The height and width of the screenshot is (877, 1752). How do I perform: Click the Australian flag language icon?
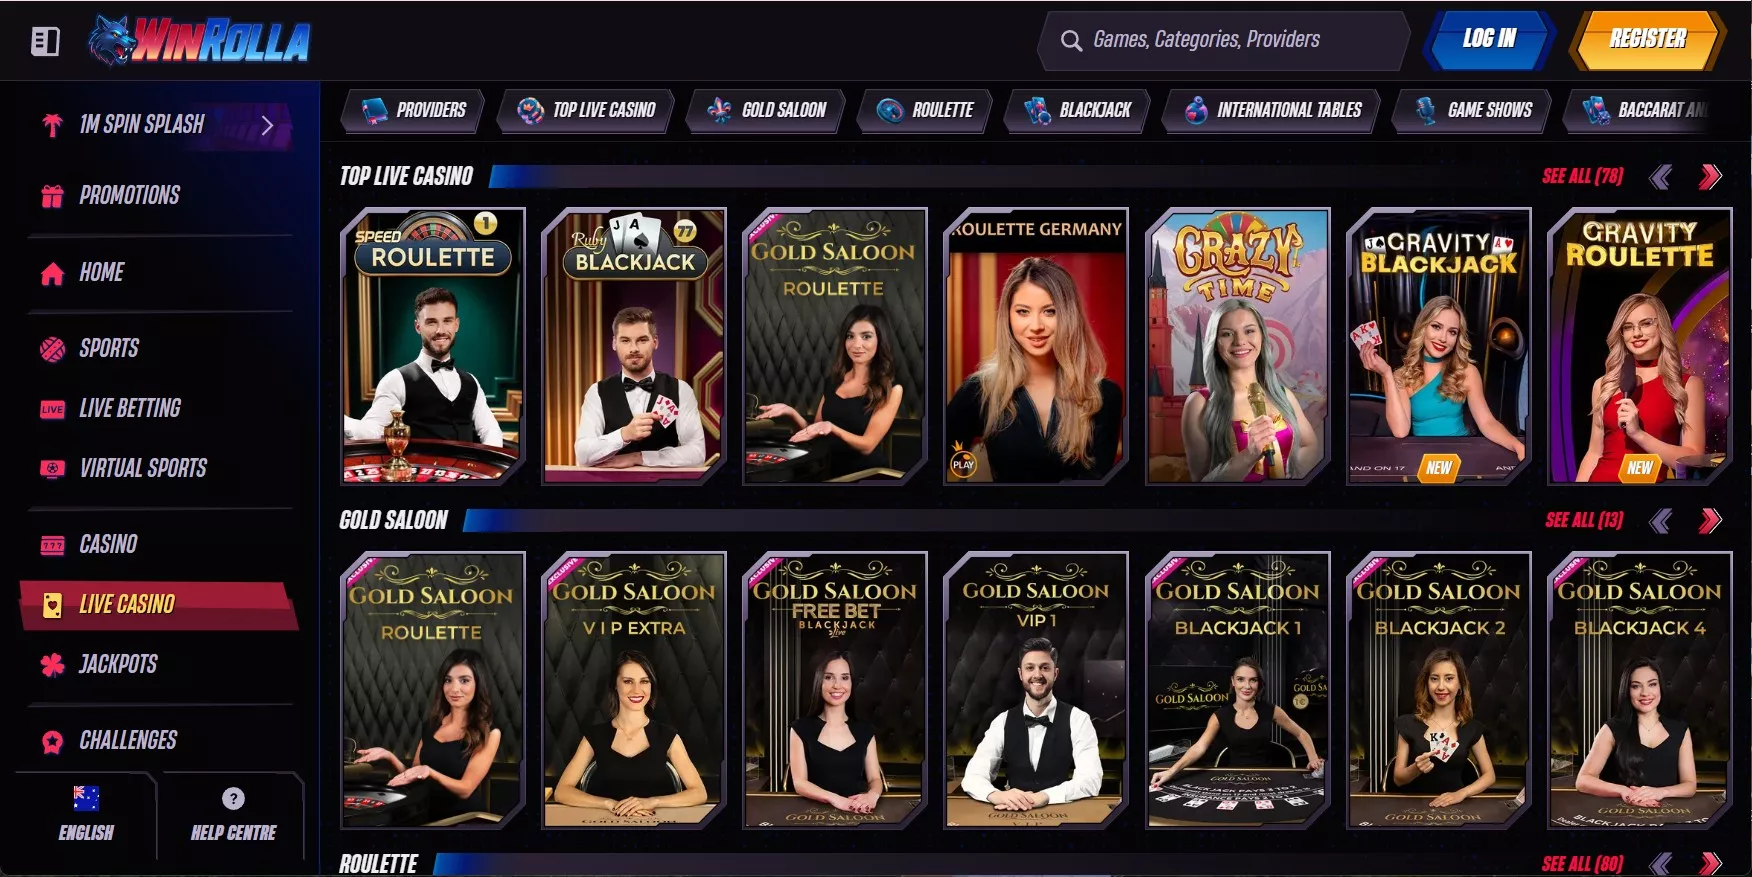pyautogui.click(x=86, y=798)
